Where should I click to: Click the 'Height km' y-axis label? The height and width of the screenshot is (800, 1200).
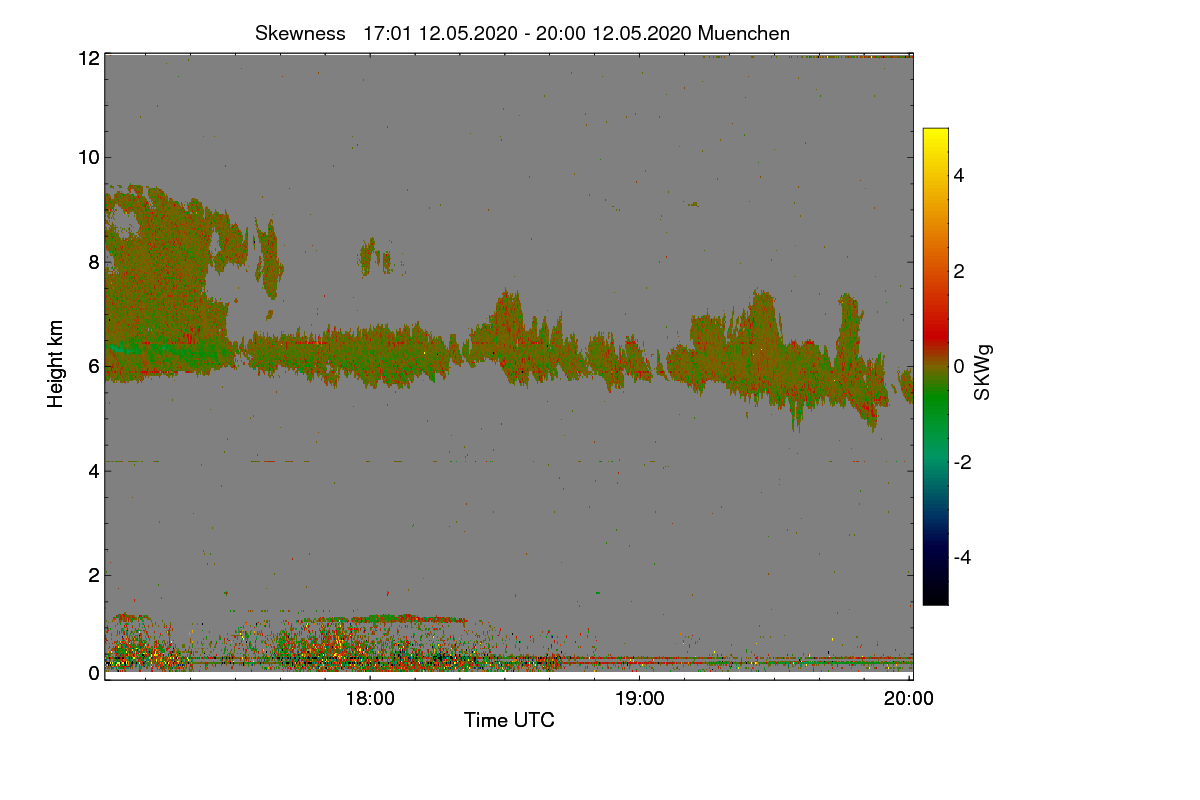pos(56,363)
